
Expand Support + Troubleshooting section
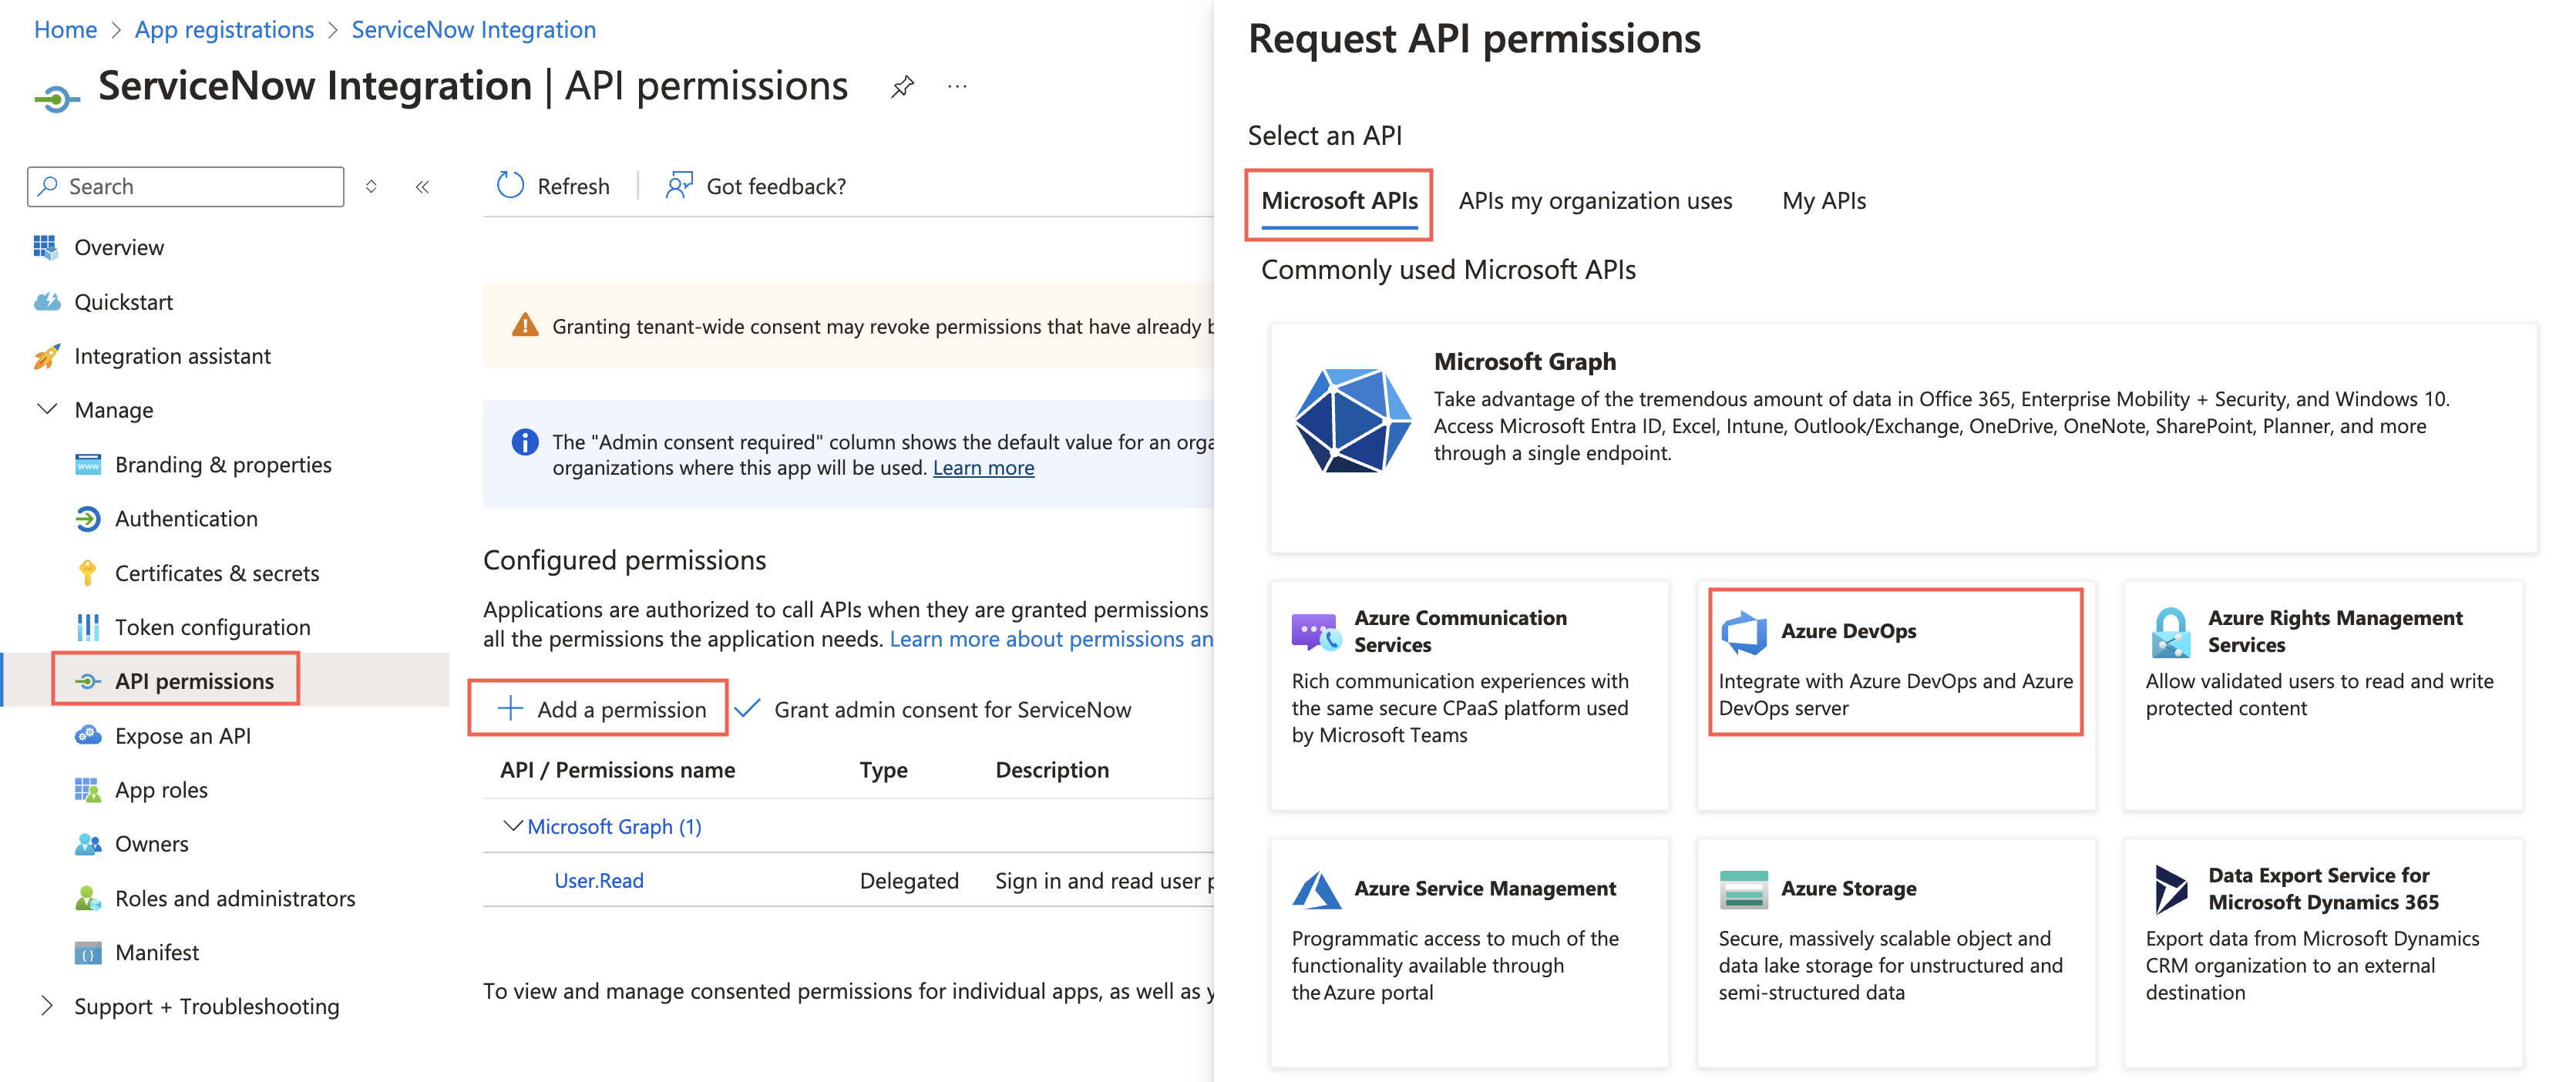46,1006
